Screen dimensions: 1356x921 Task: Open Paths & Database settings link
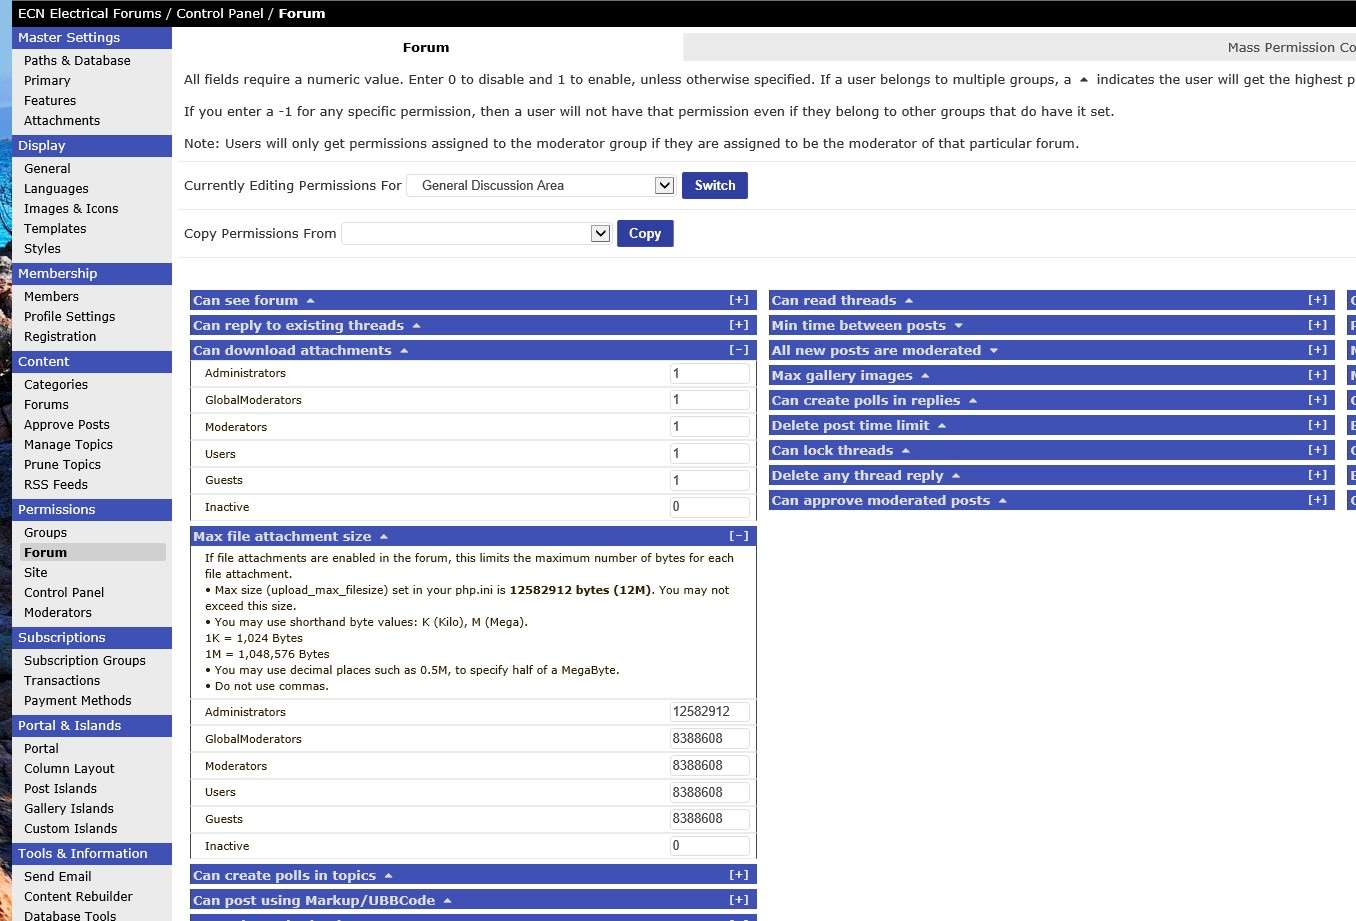[x=77, y=60]
